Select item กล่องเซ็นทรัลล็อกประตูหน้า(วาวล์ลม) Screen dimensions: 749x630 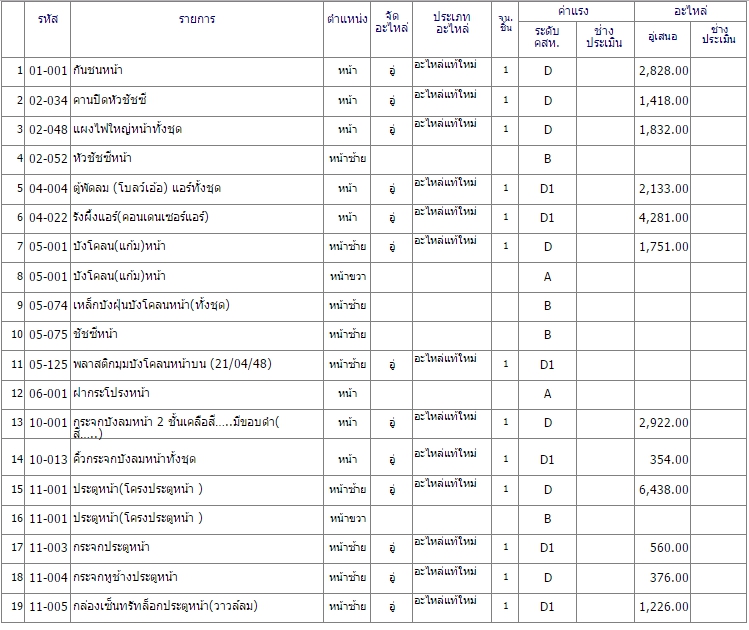[165, 606]
